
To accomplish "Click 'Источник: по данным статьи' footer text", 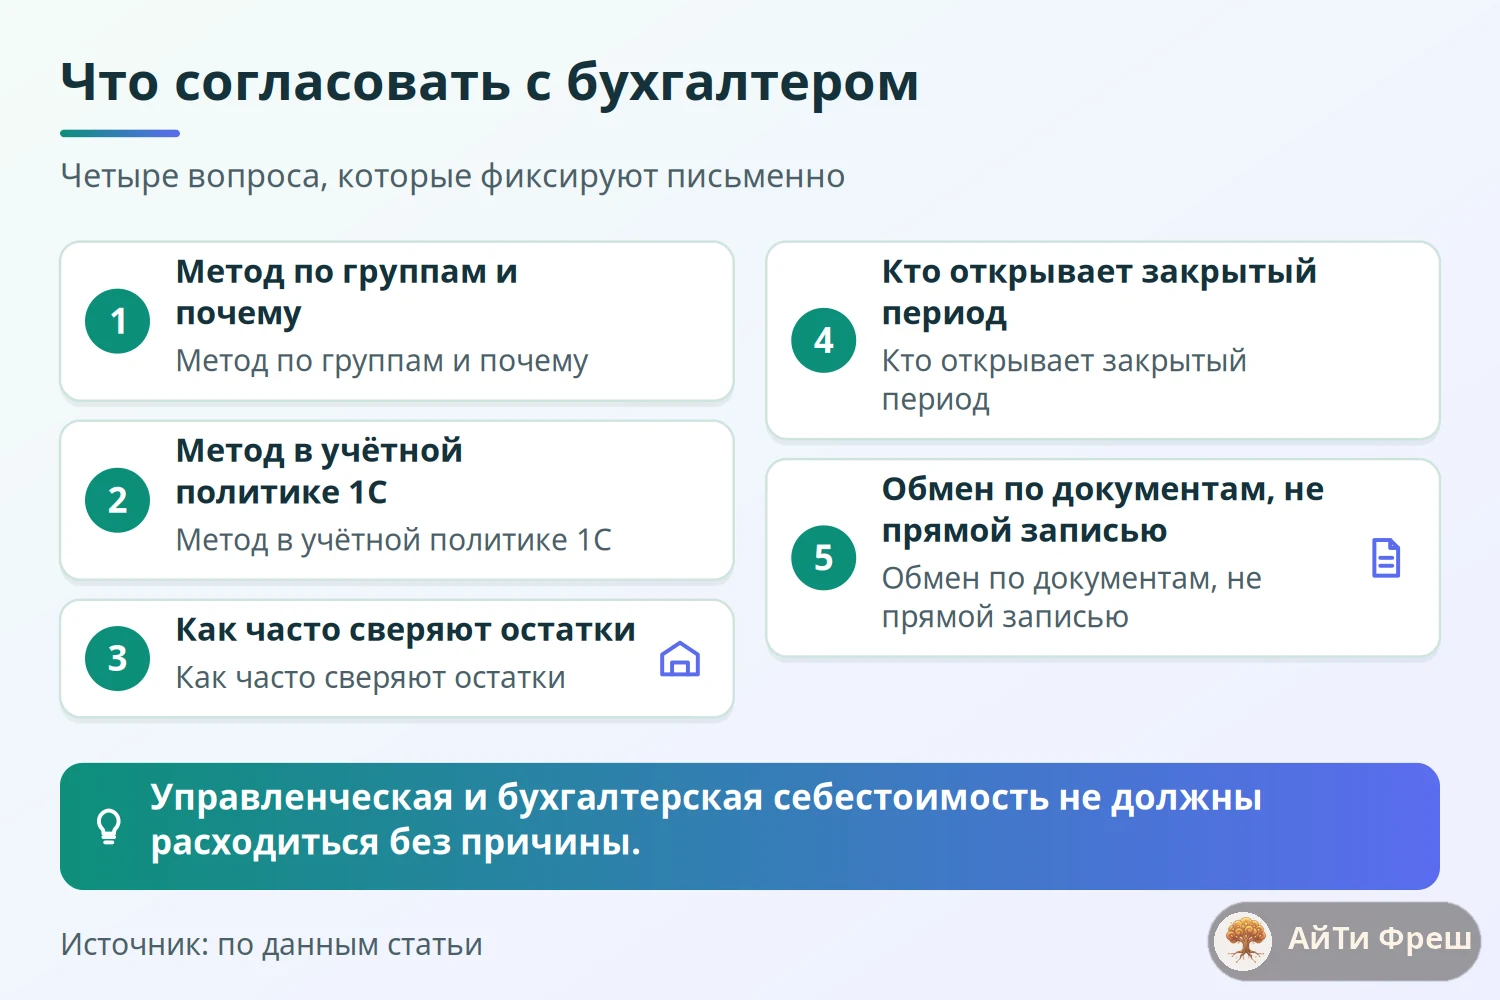I will [272, 945].
